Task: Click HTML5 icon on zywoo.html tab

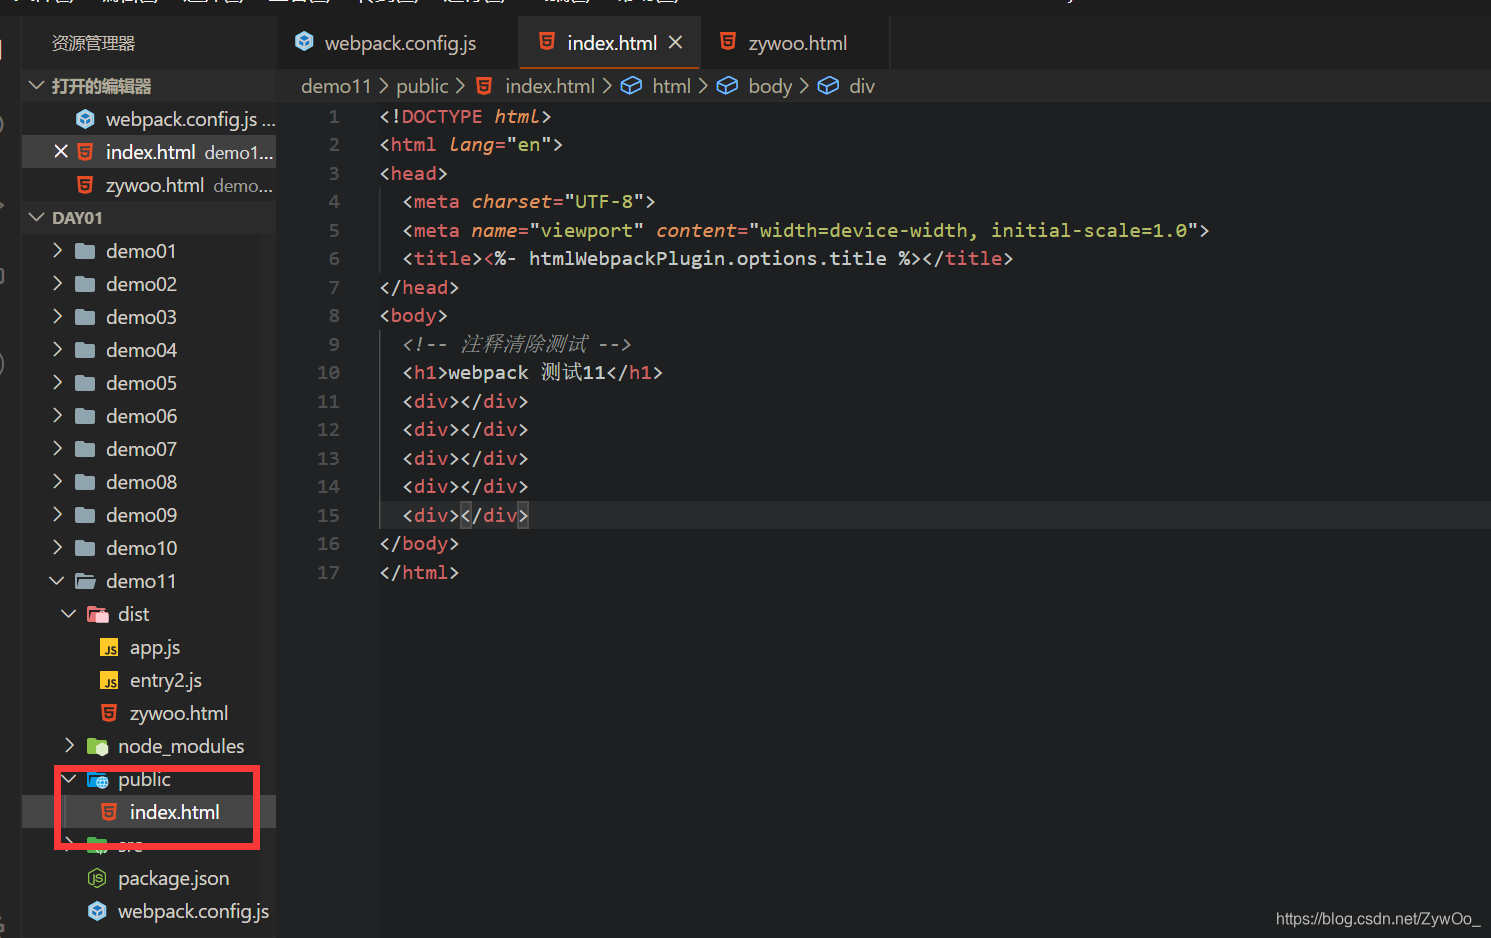Action: 728,41
